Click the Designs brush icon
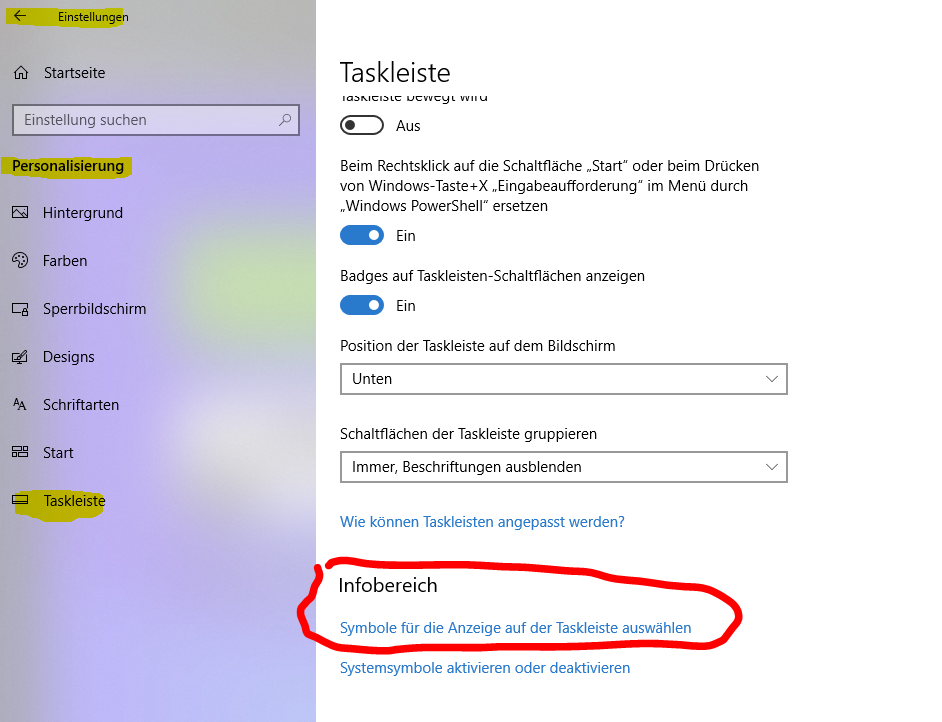 tap(20, 357)
